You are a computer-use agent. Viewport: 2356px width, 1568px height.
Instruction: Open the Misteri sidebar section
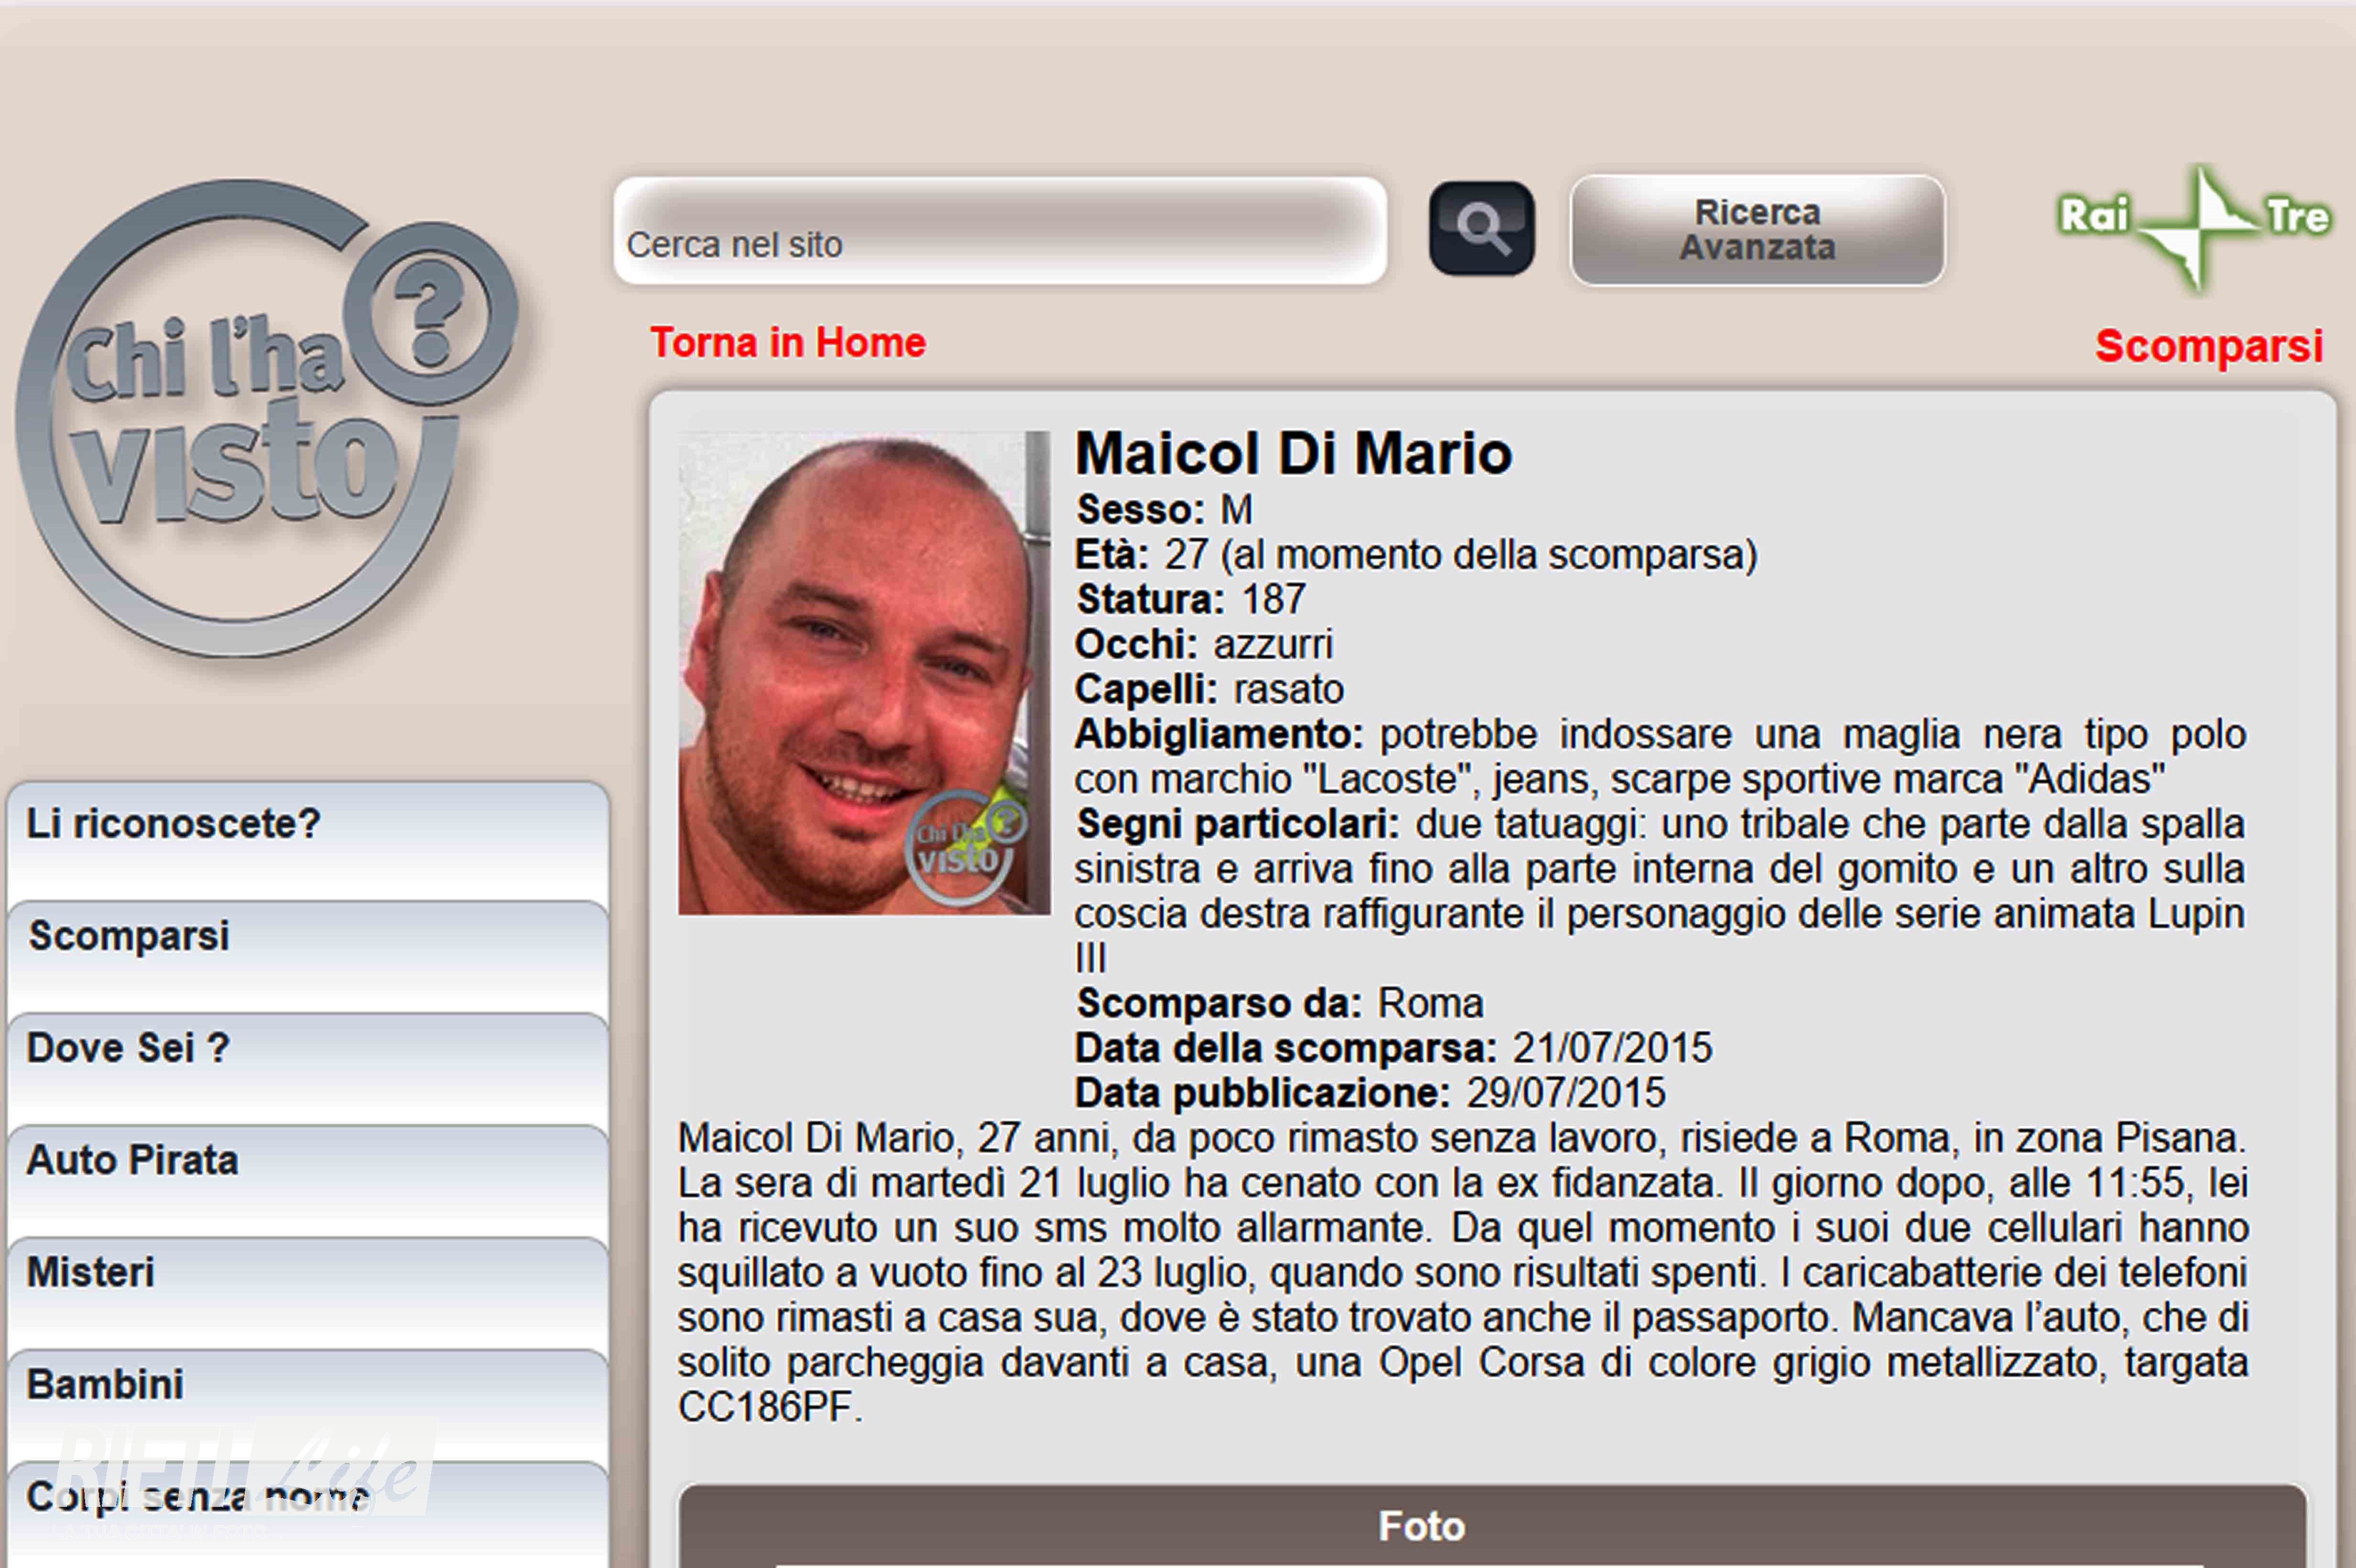(308, 1292)
